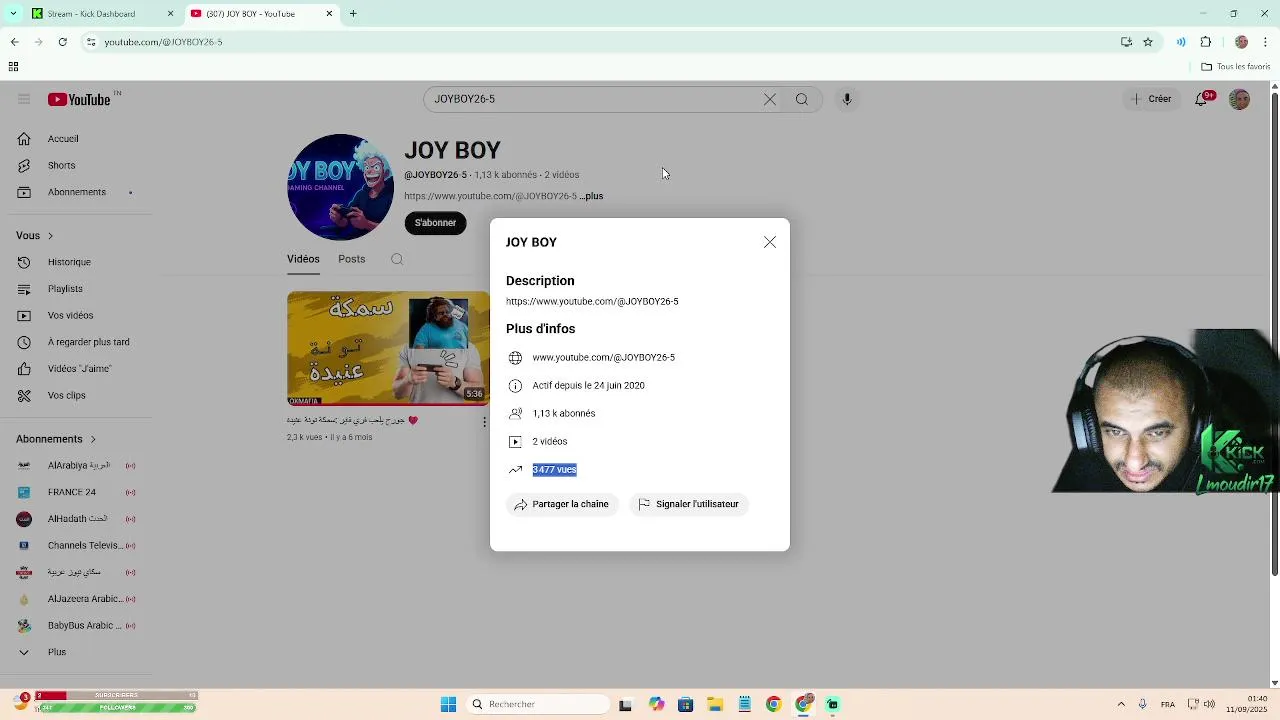Image resolution: width=1280 pixels, height=720 pixels.
Task: Open the 5:36 video thumbnail
Action: (388, 348)
